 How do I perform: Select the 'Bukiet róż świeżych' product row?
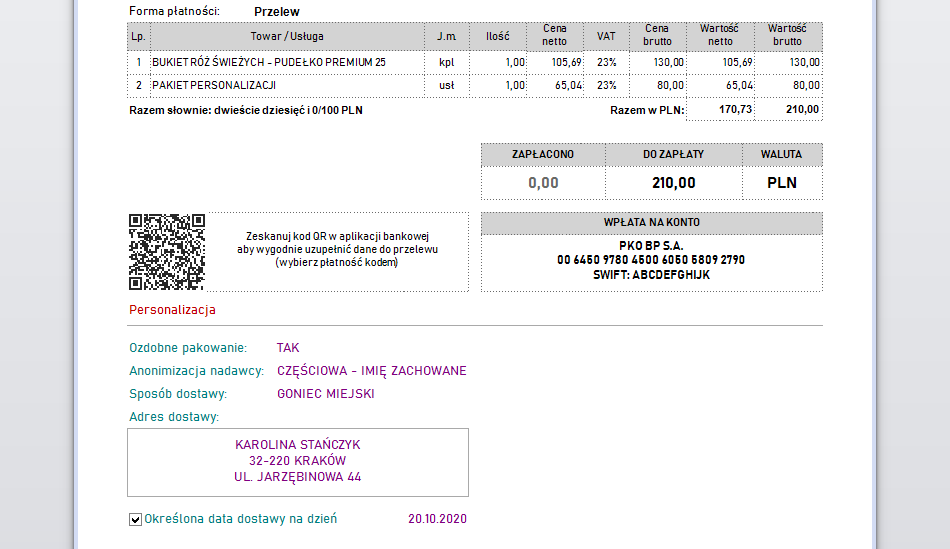[x=268, y=62]
